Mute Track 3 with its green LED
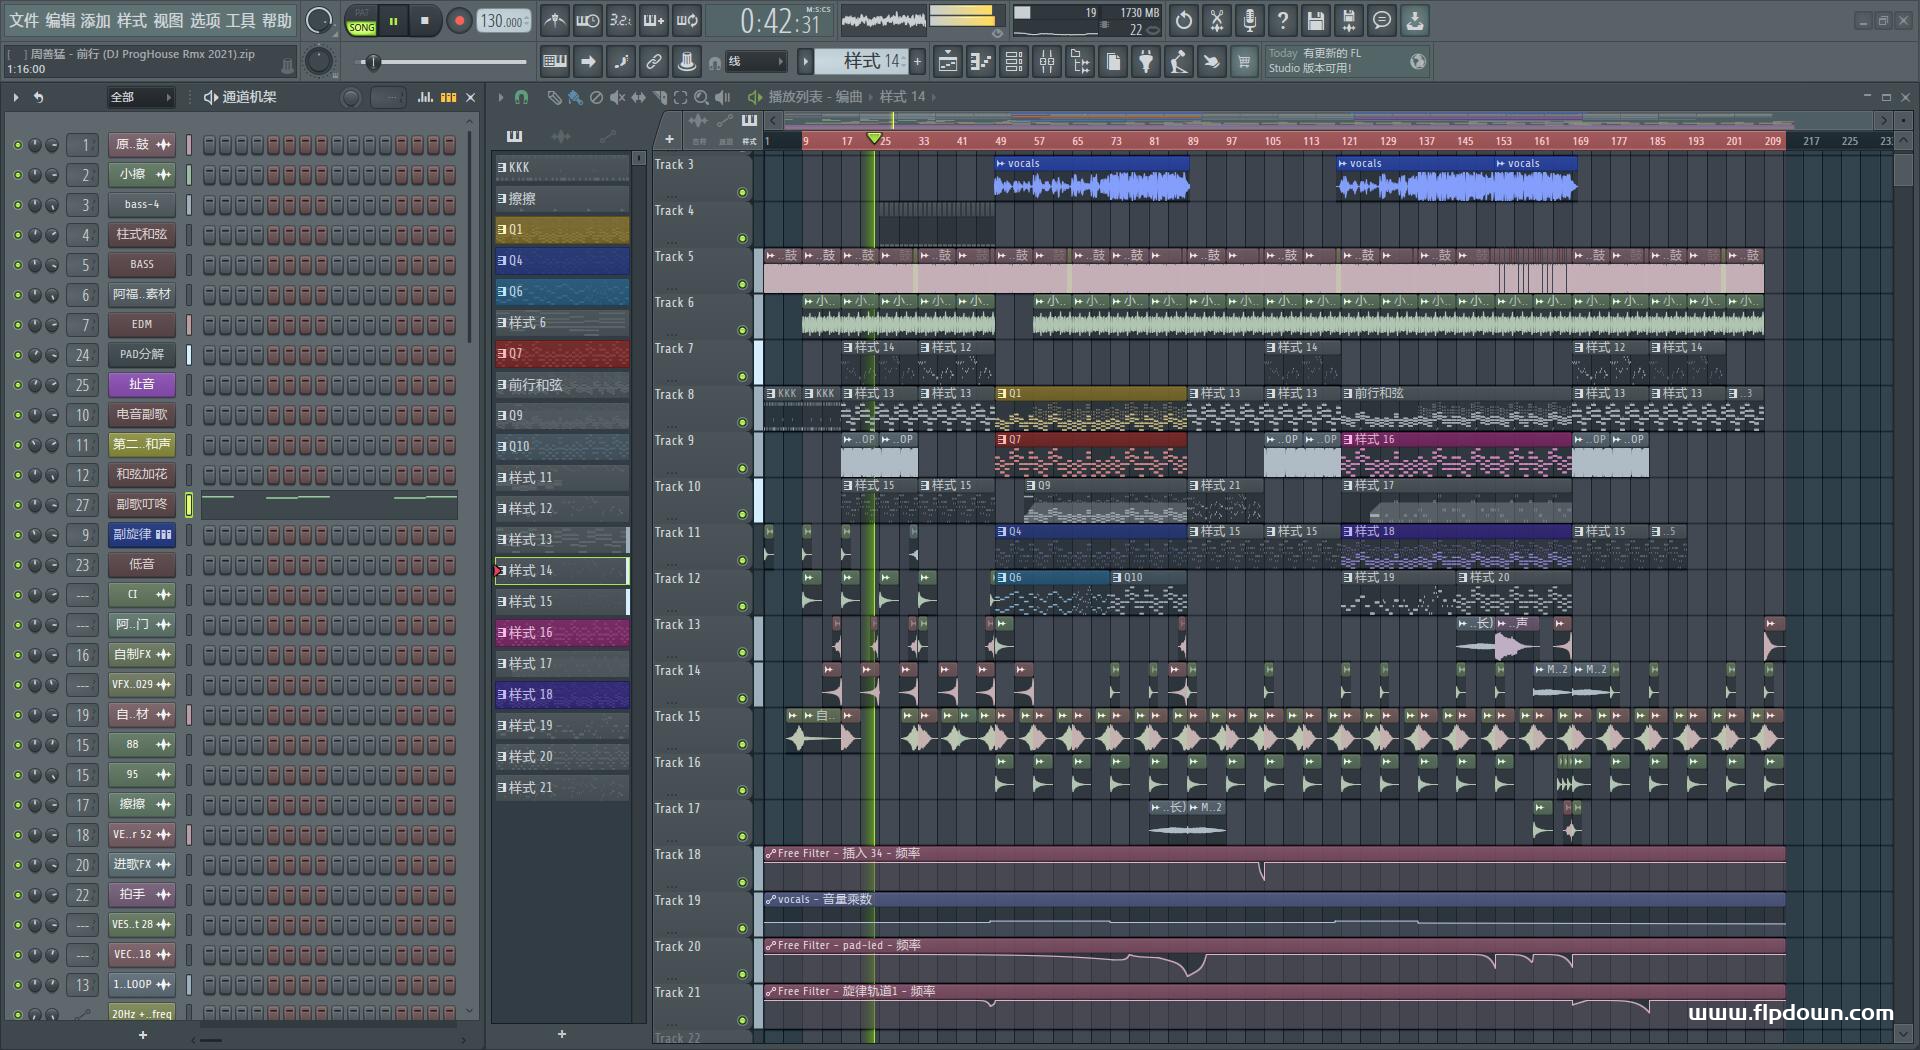 click(742, 192)
